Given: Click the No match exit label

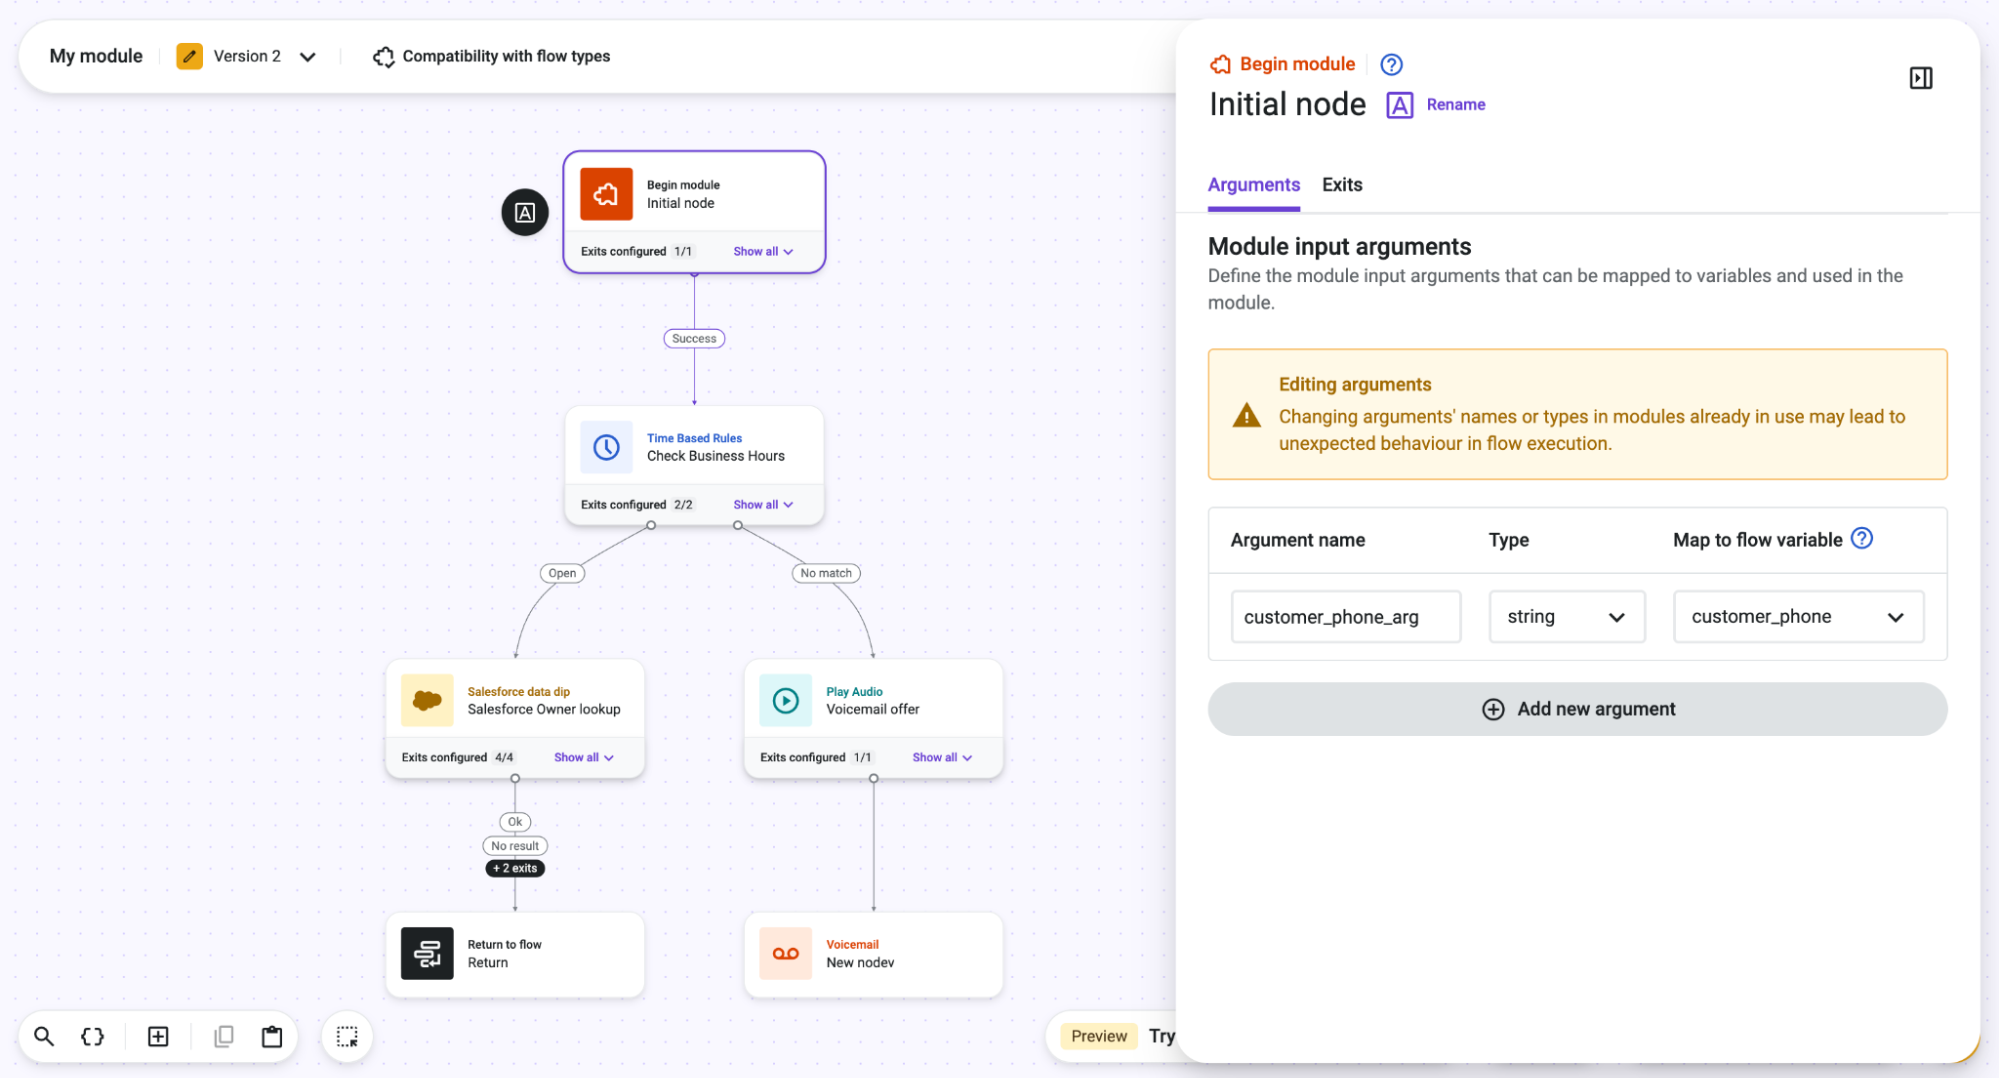Looking at the screenshot, I should pyautogui.click(x=826, y=573).
